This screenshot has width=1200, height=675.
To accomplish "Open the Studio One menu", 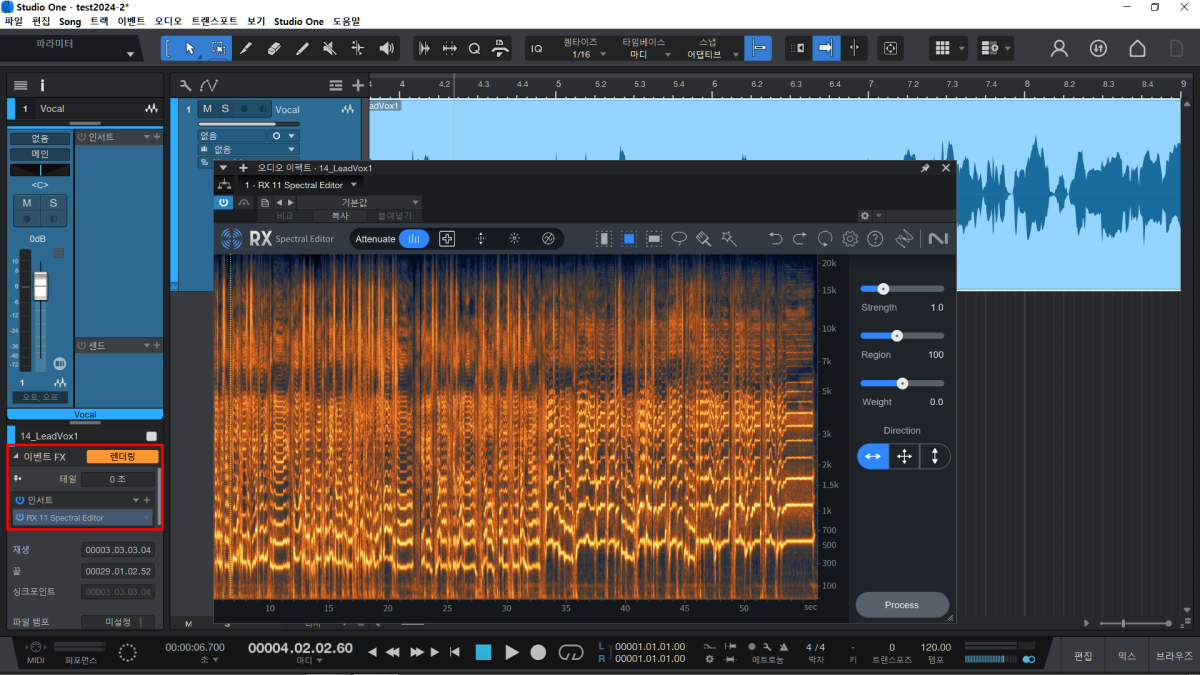I will [298, 21].
